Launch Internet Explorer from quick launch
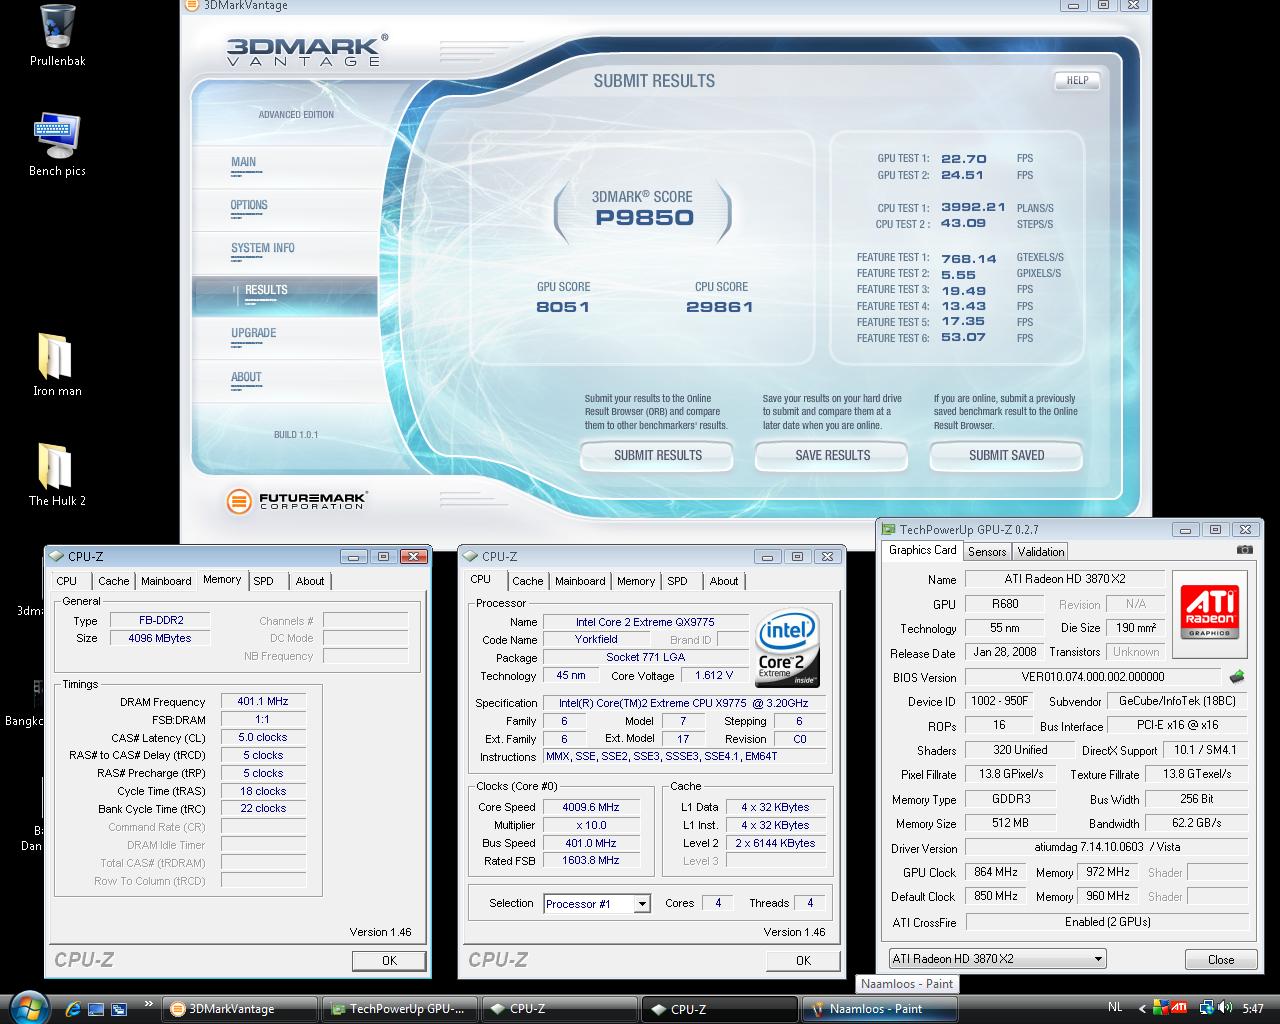This screenshot has width=1280, height=1024. (x=73, y=1008)
